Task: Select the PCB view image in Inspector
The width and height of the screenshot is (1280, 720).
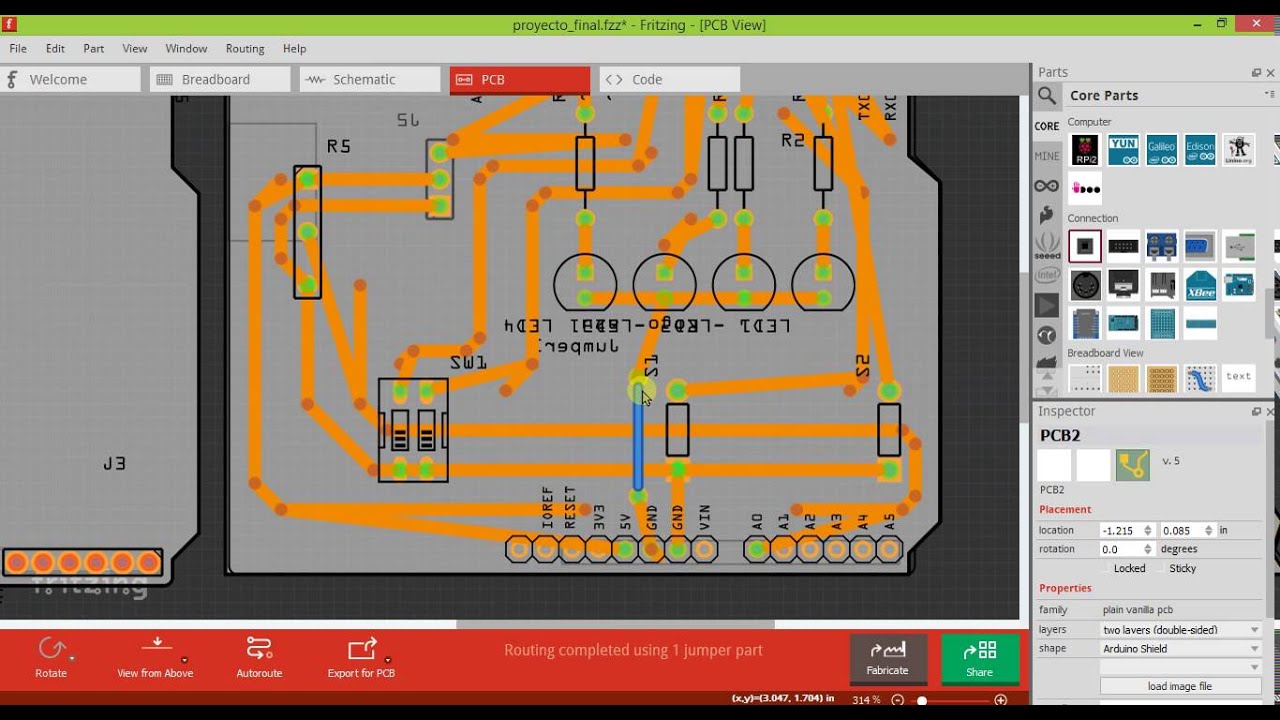Action: (1132, 465)
